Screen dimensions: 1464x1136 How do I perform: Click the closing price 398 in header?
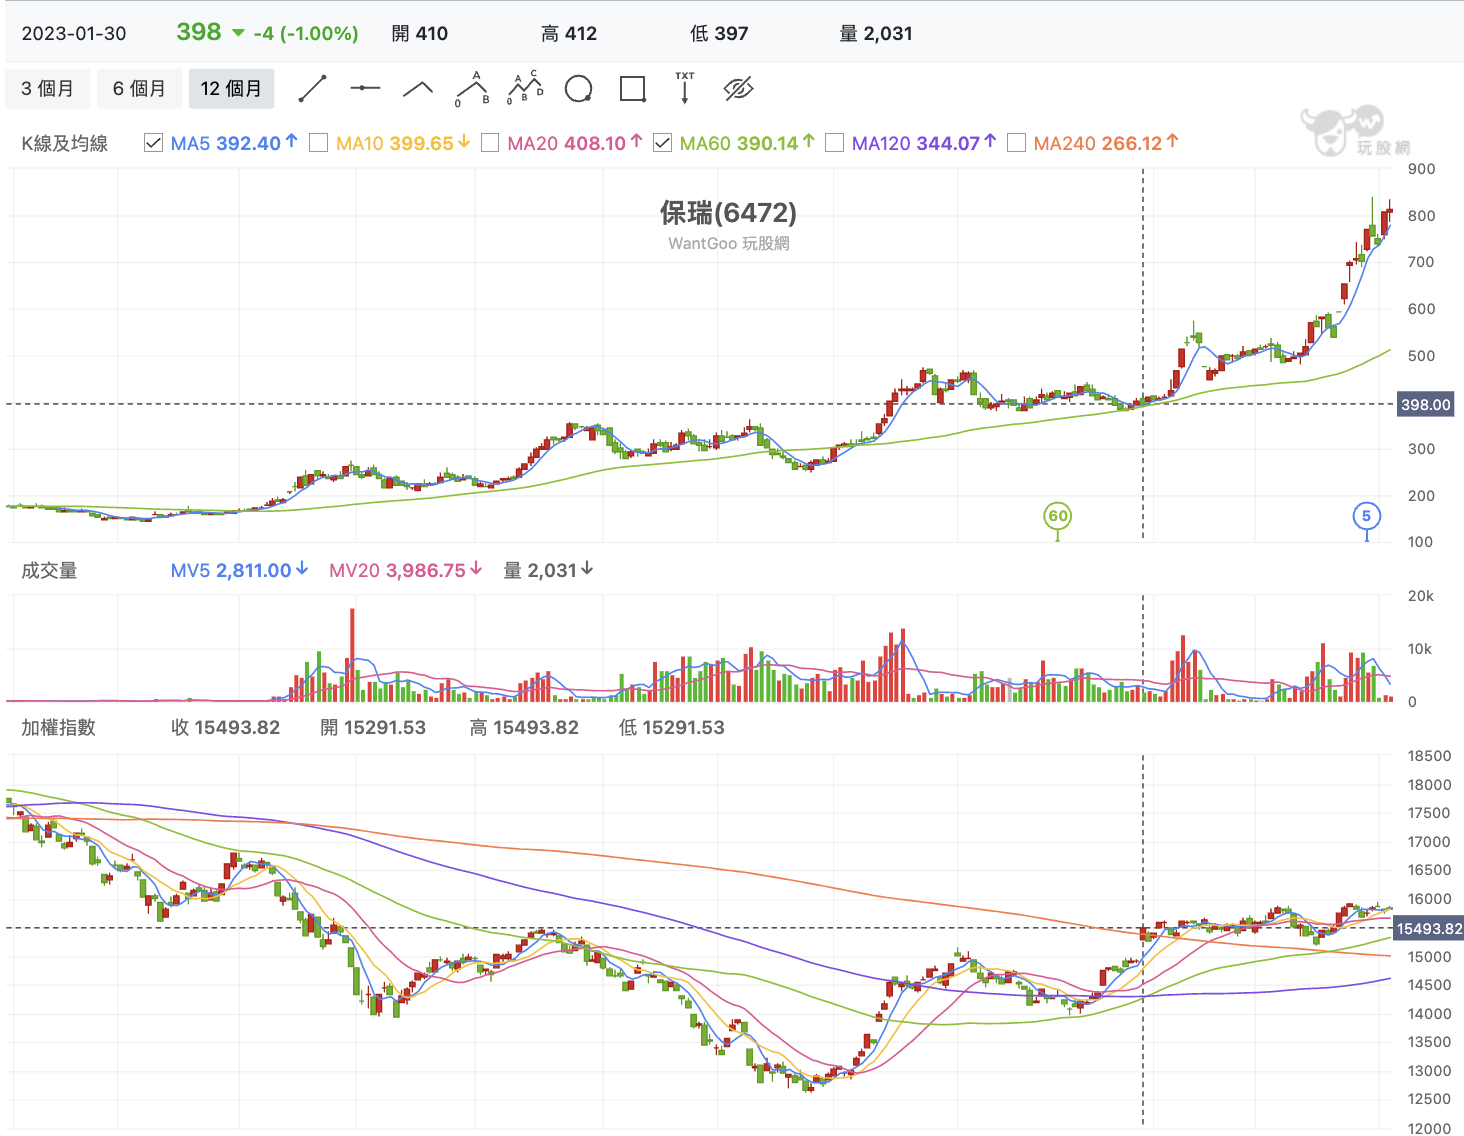click(x=199, y=32)
